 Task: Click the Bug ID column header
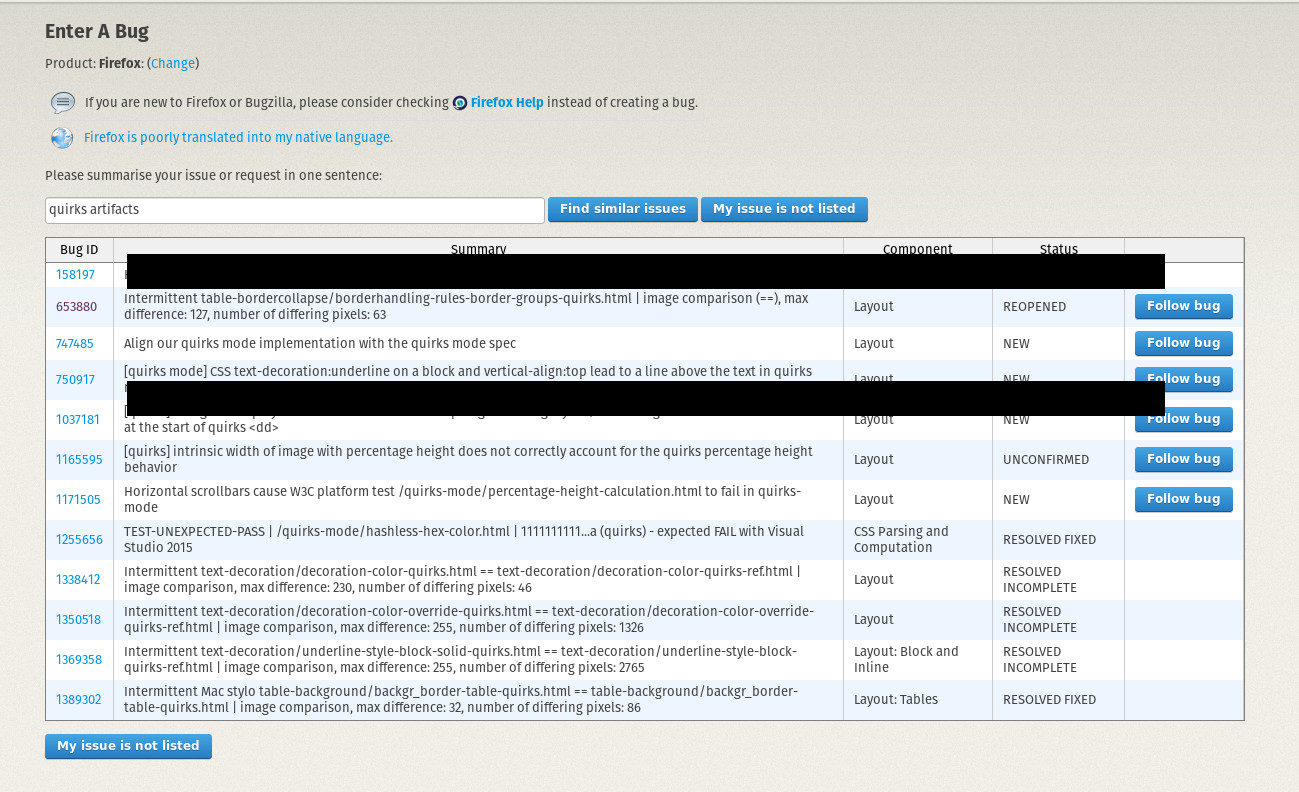click(x=79, y=250)
